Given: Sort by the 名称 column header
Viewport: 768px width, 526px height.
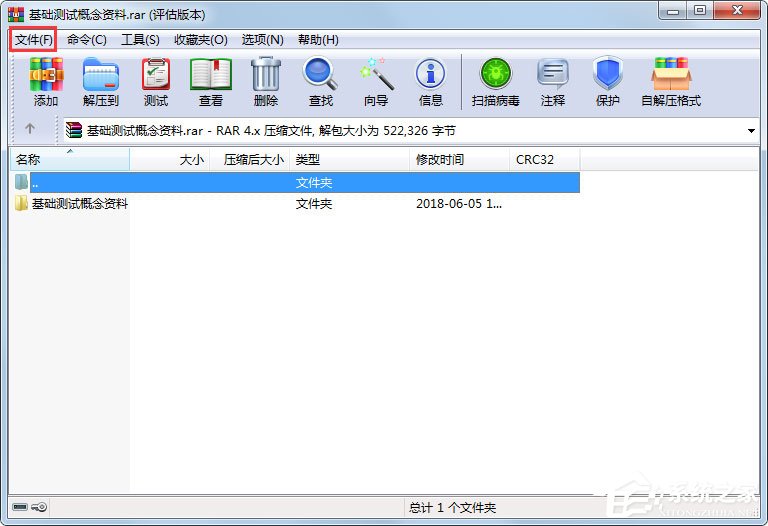Looking at the screenshot, I should [x=70, y=159].
